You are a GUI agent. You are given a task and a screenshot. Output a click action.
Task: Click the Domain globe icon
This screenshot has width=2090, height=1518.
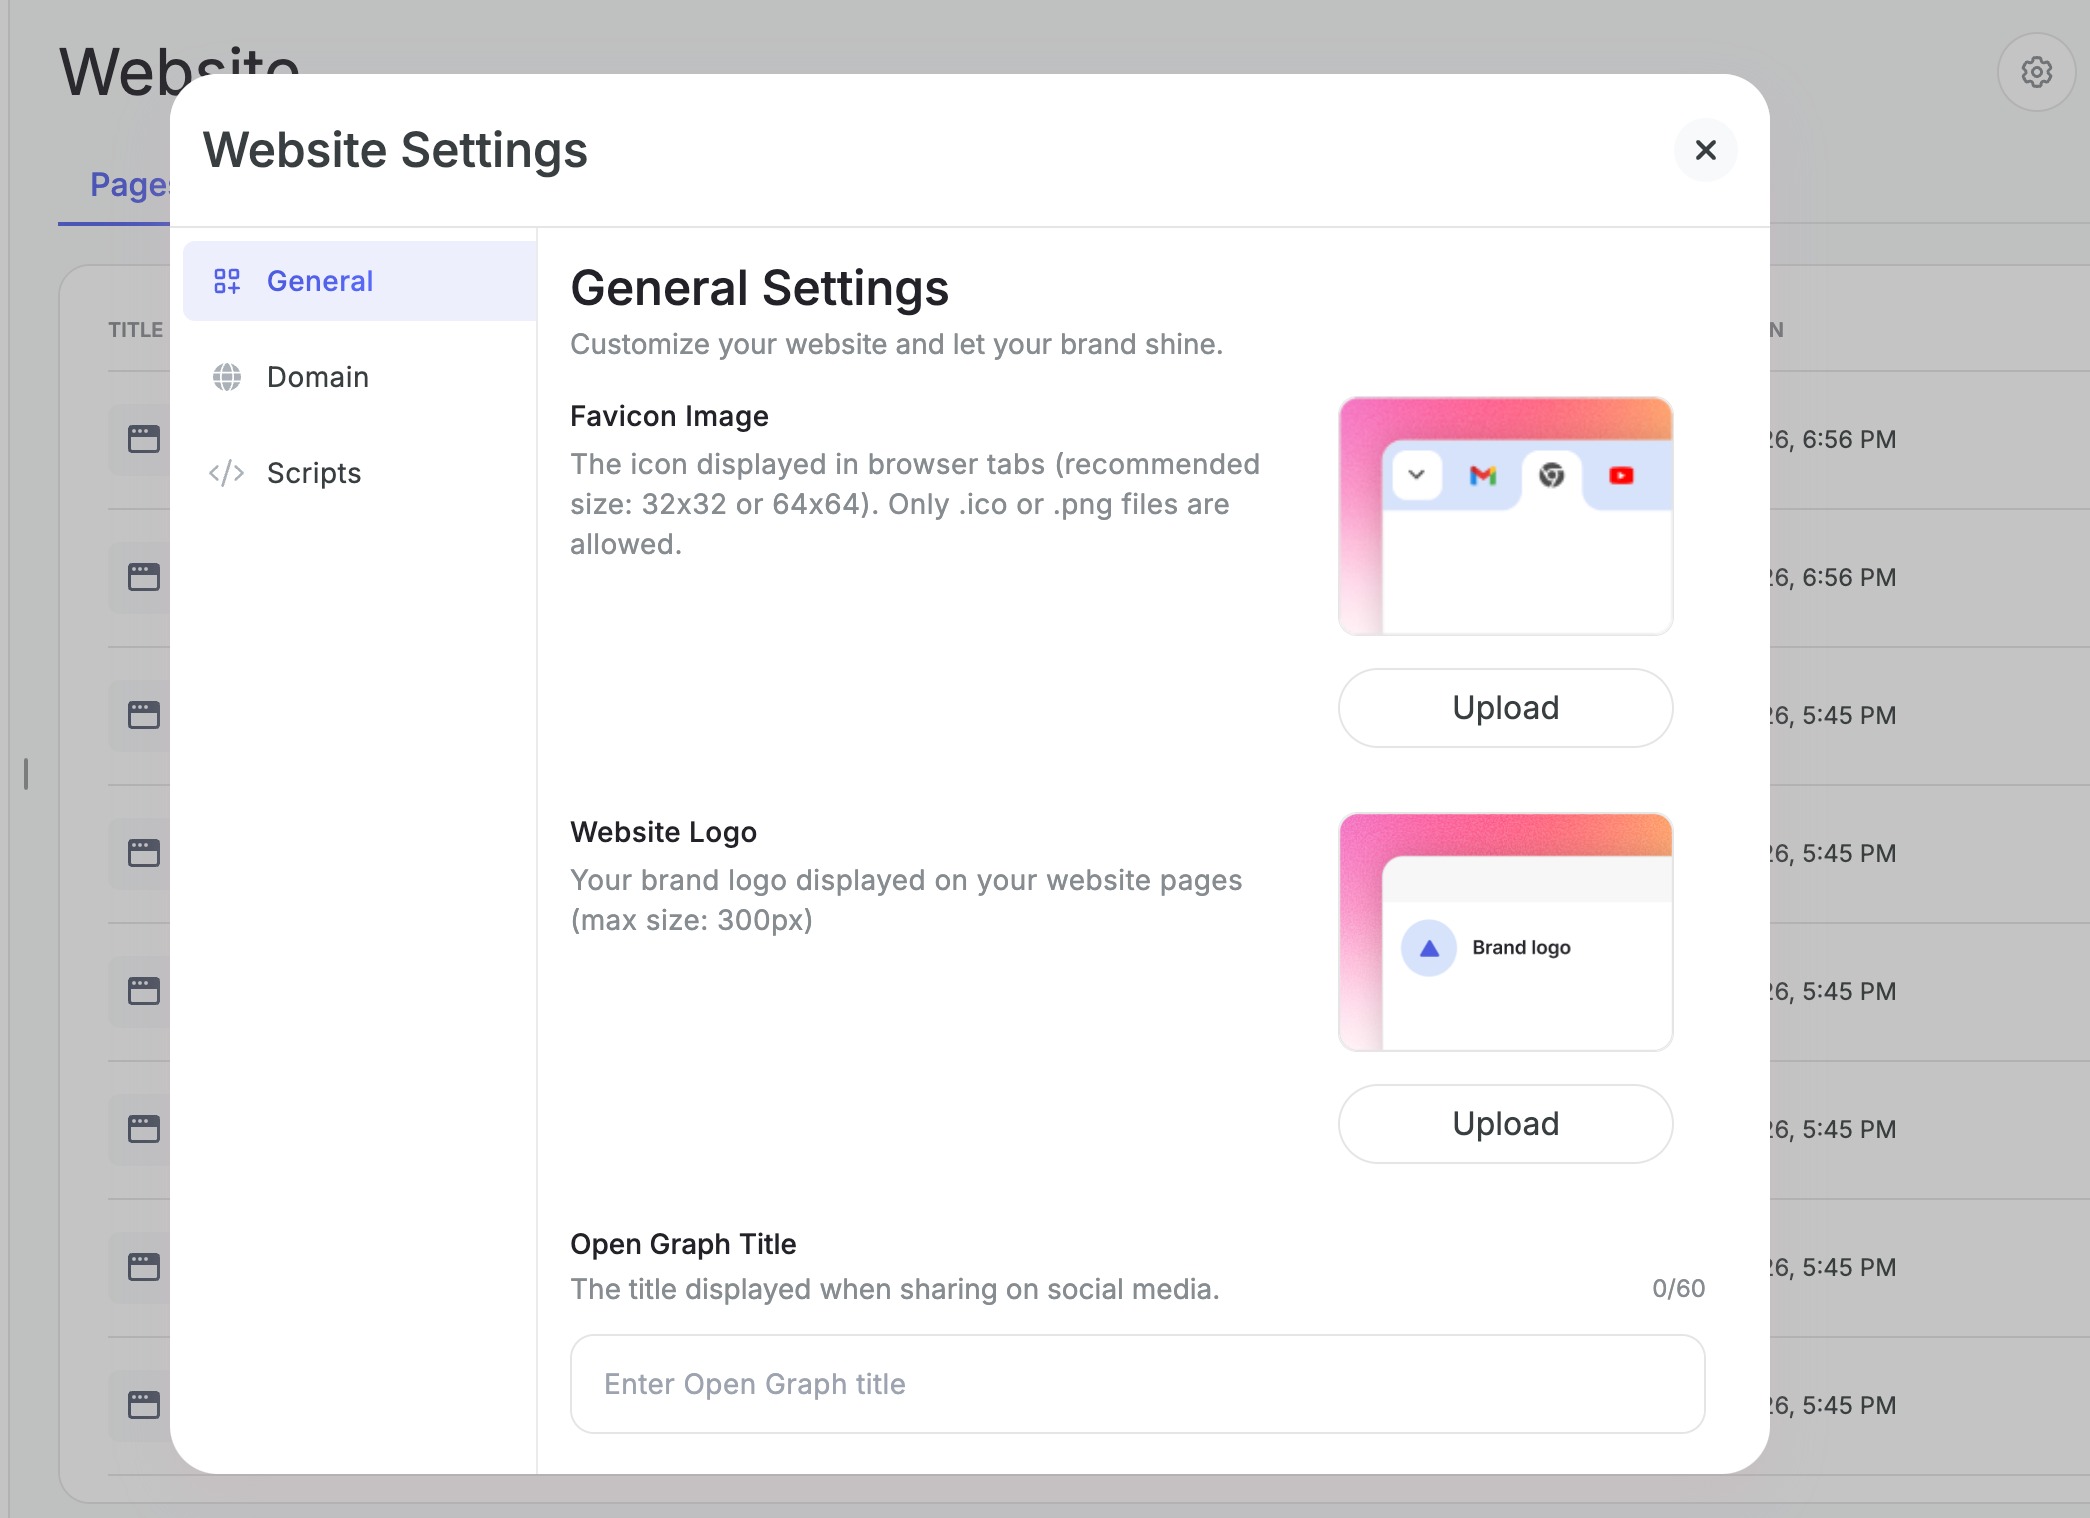[x=227, y=377]
